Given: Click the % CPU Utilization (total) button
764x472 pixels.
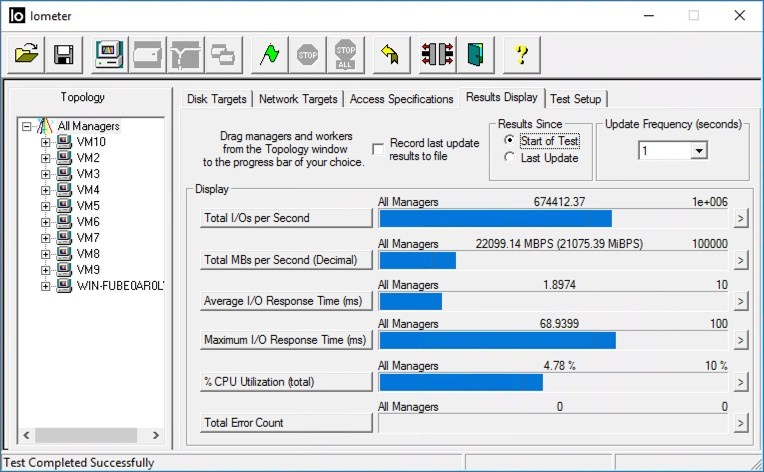Looking at the screenshot, I should click(x=286, y=382).
